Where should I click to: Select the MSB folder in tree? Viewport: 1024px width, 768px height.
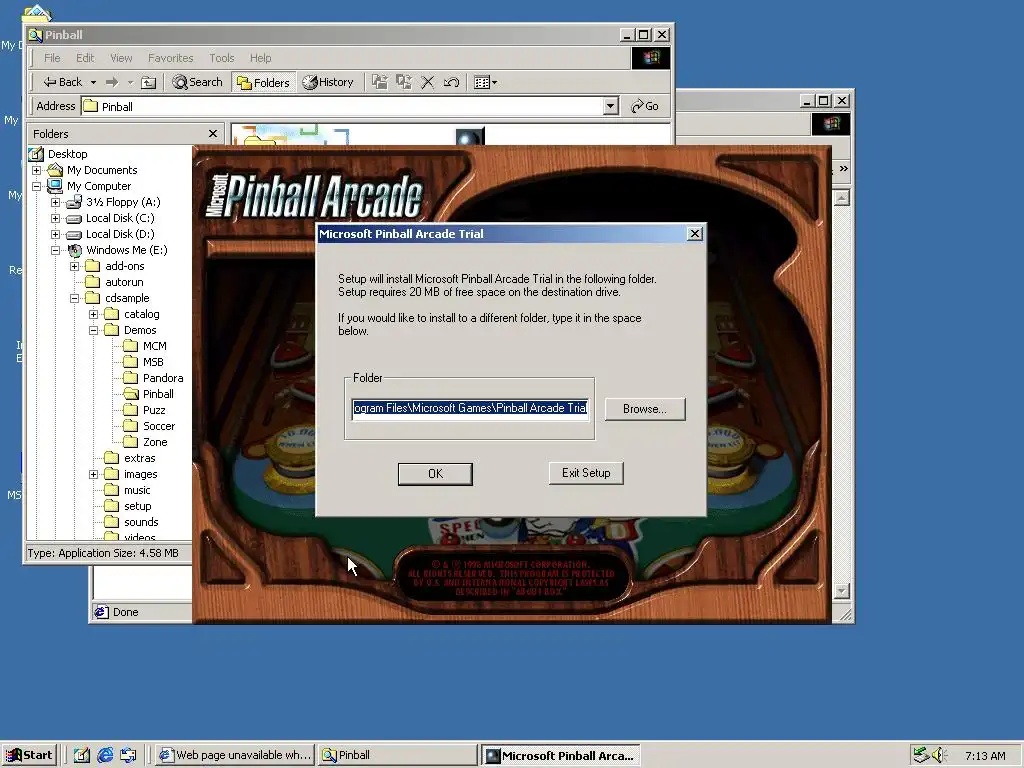coord(153,362)
